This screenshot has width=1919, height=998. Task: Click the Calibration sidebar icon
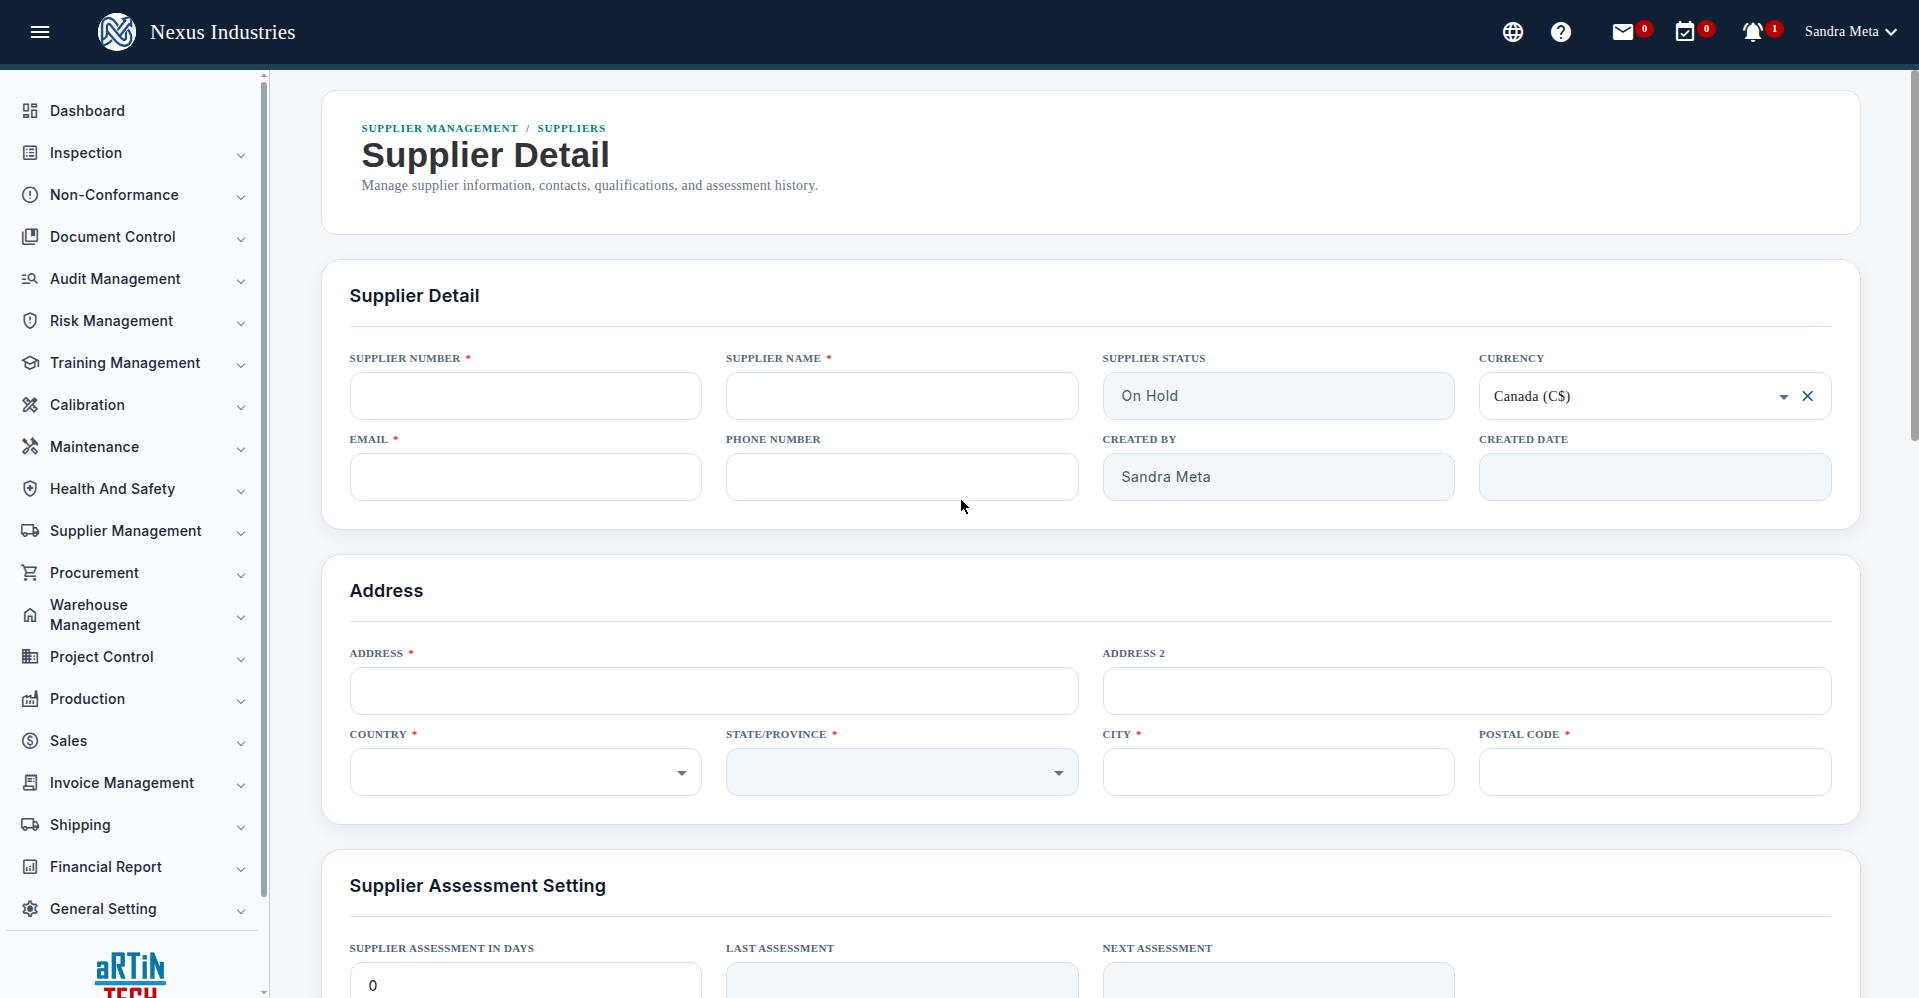(x=30, y=405)
